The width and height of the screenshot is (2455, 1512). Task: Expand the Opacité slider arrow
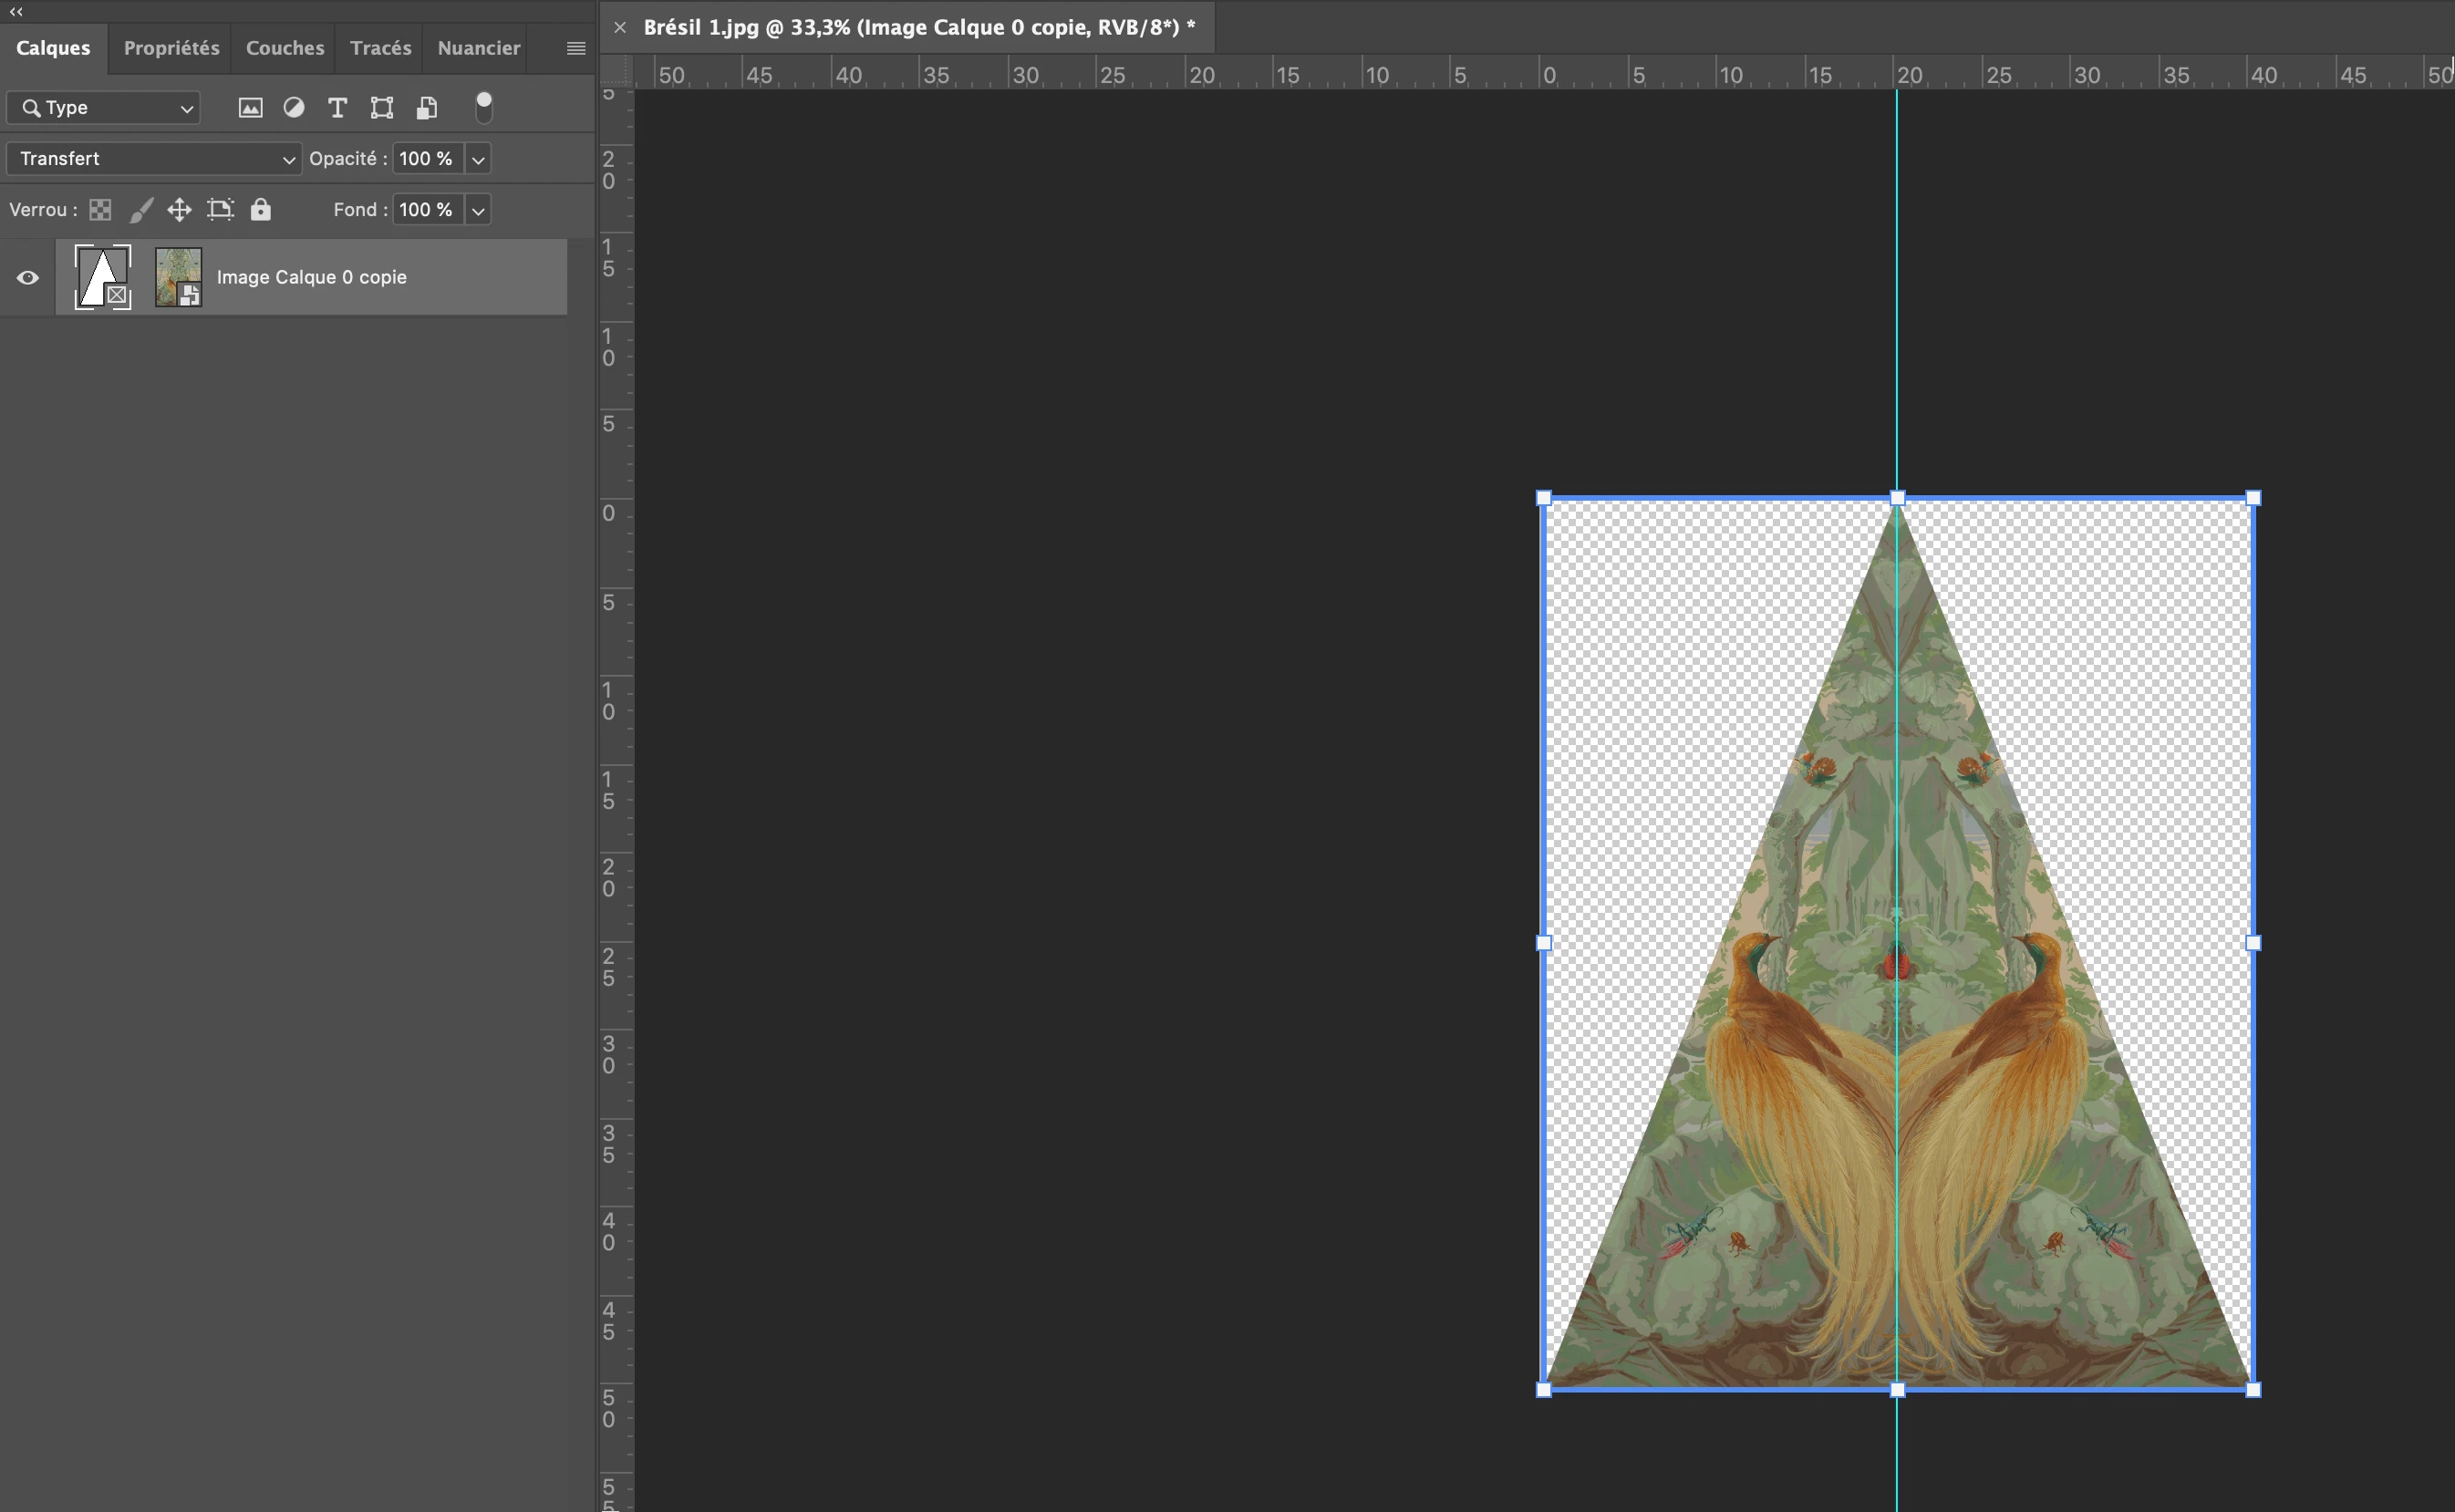click(x=478, y=159)
